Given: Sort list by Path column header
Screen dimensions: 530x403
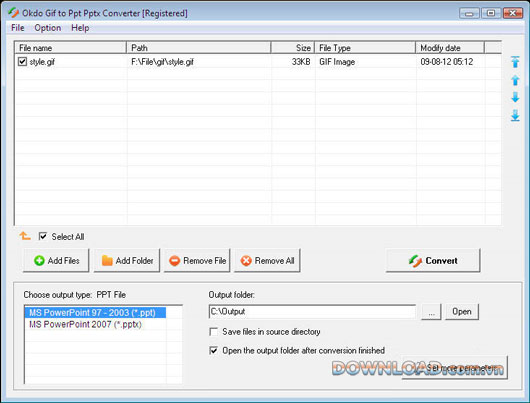Looking at the screenshot, I should tap(199, 48).
